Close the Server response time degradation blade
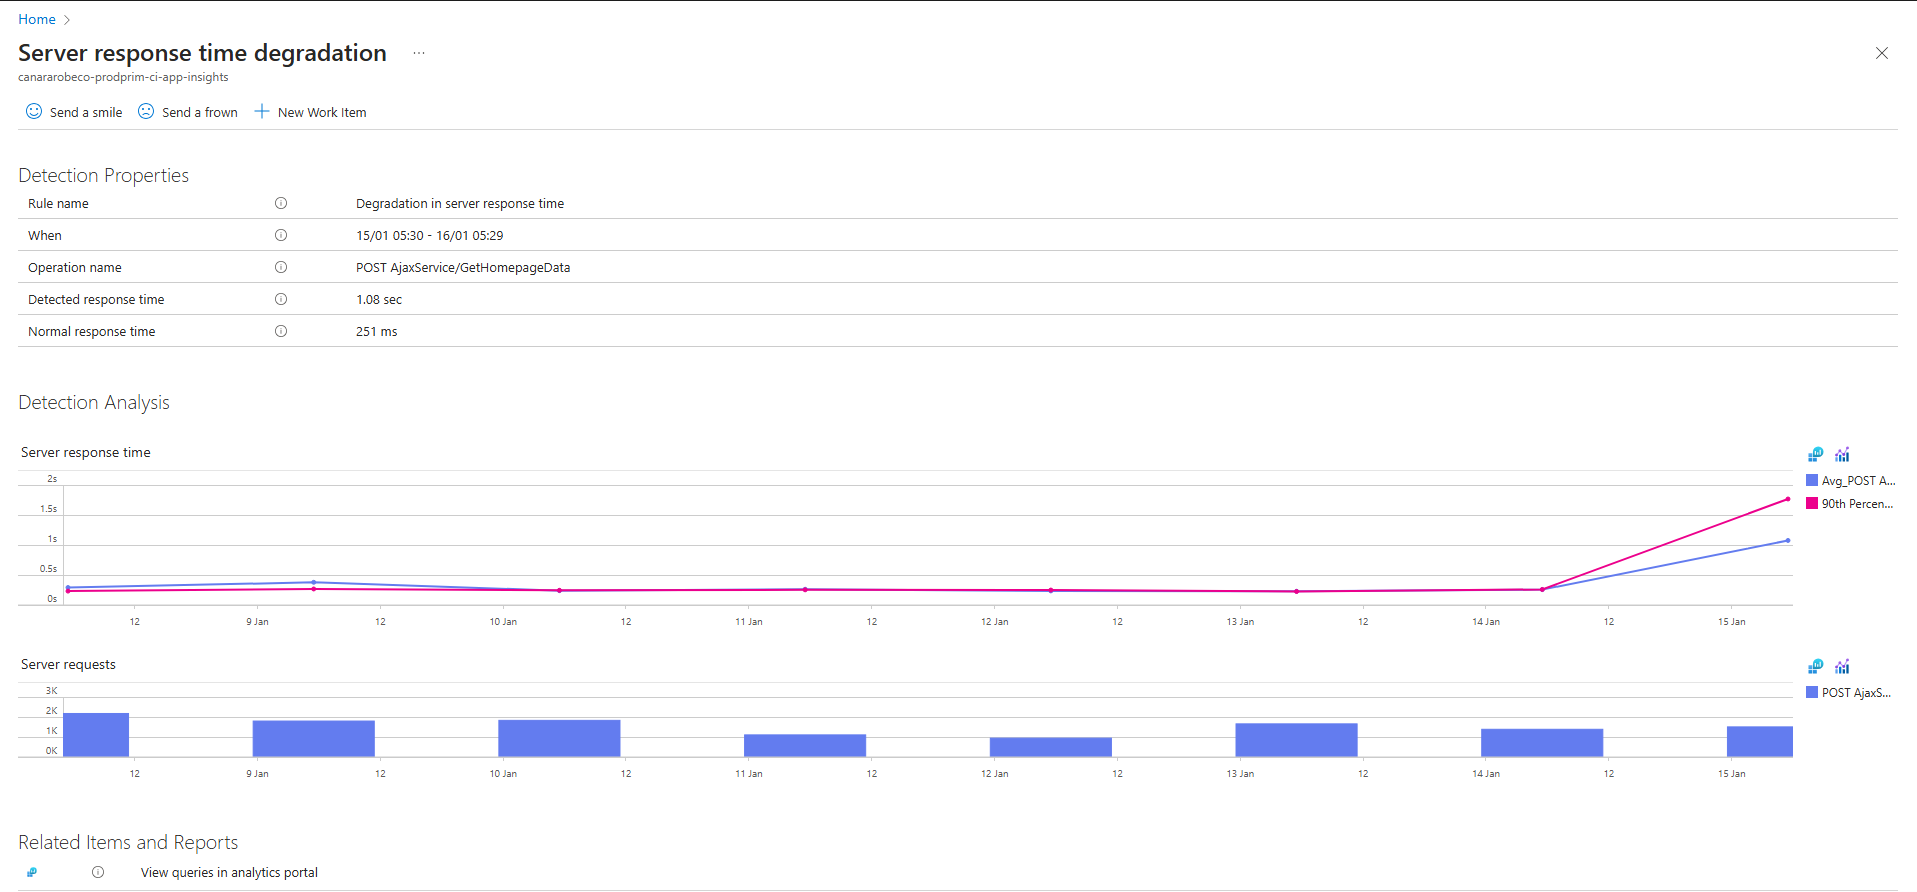Image resolution: width=1917 pixels, height=892 pixels. (1881, 53)
